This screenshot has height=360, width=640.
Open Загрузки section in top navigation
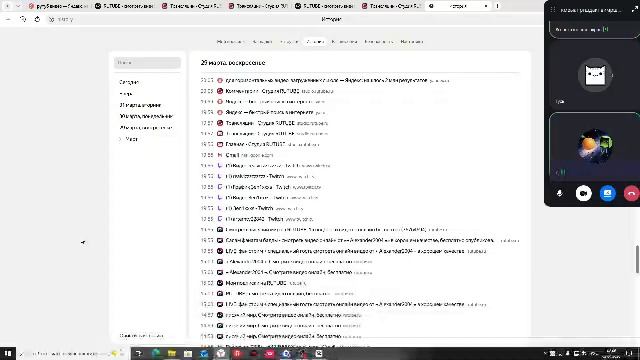[x=289, y=42]
